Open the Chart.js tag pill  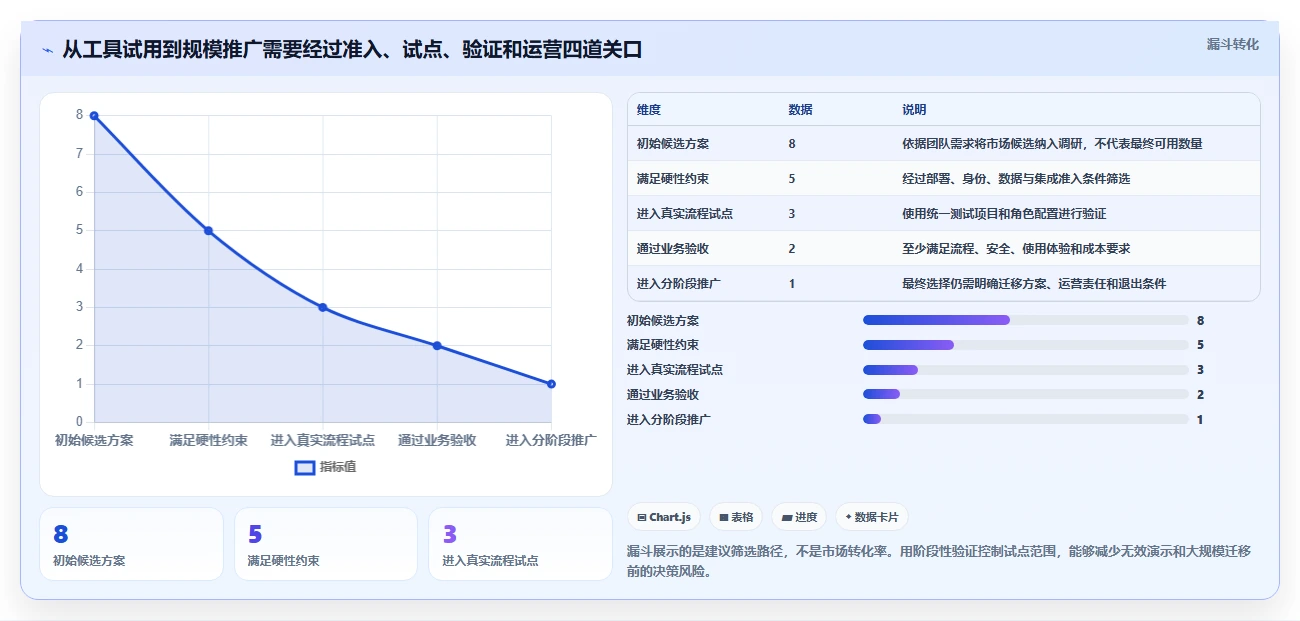click(664, 517)
